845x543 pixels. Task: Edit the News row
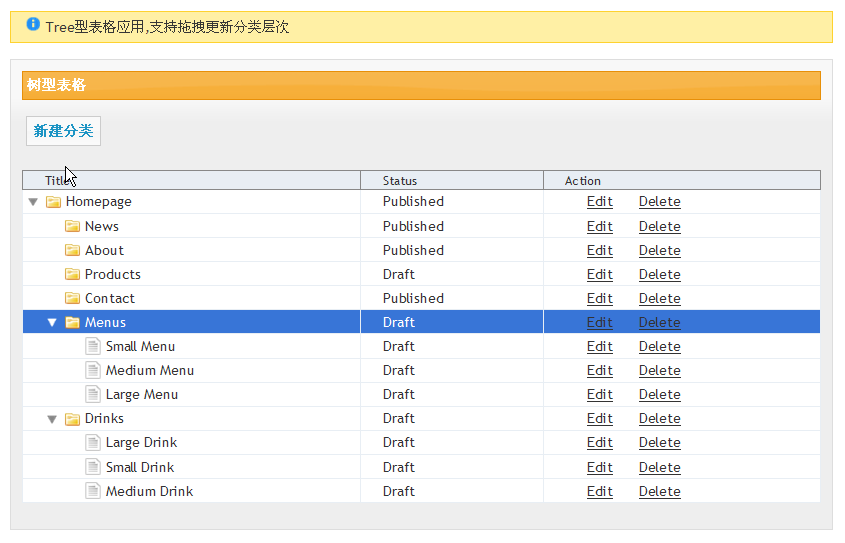600,226
